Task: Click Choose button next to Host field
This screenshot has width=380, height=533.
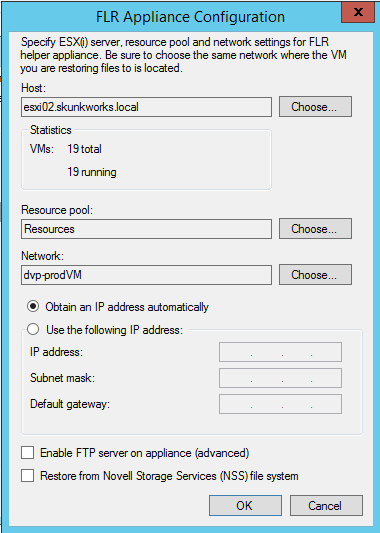Action: coord(315,107)
